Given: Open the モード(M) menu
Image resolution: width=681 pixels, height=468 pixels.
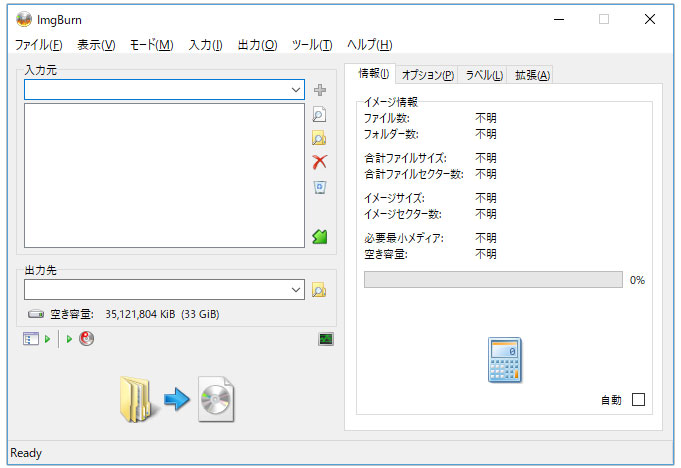Looking at the screenshot, I should coord(152,45).
